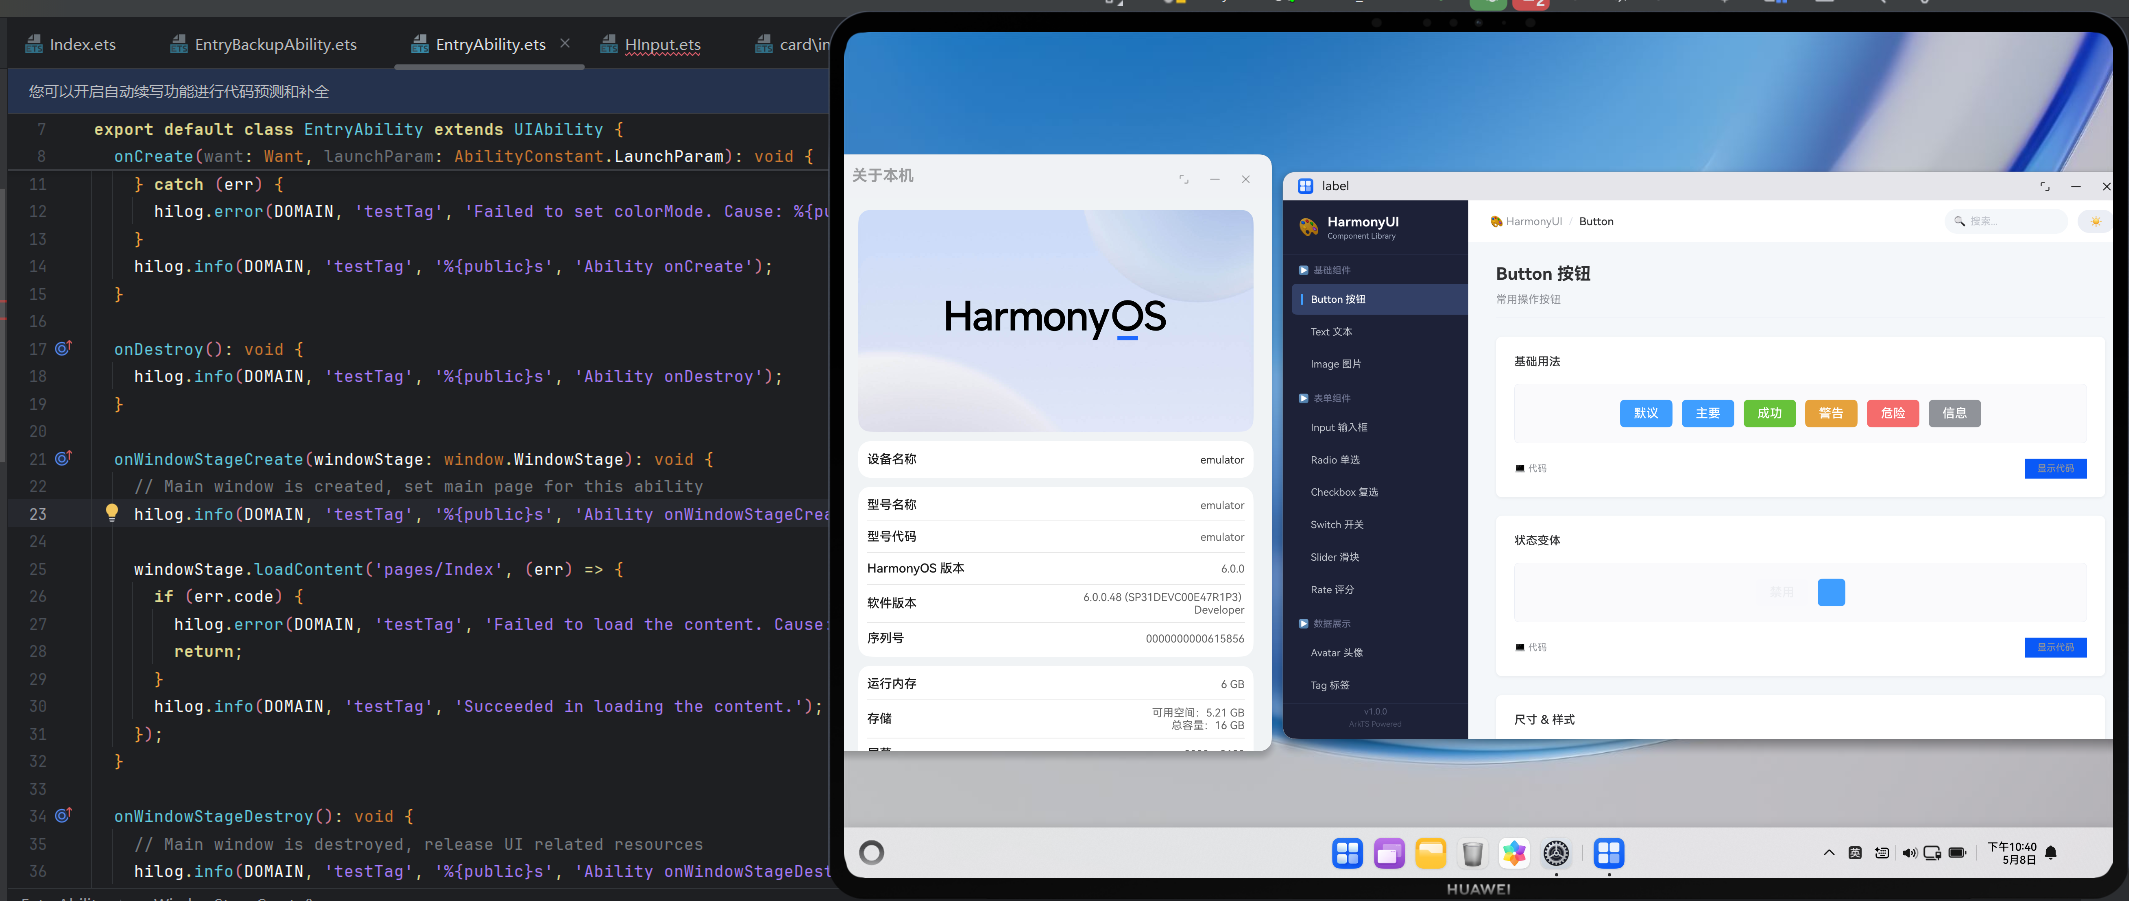Click the override gutter icon on line 21
Screen dimensions: 2129x901
(x=63, y=458)
